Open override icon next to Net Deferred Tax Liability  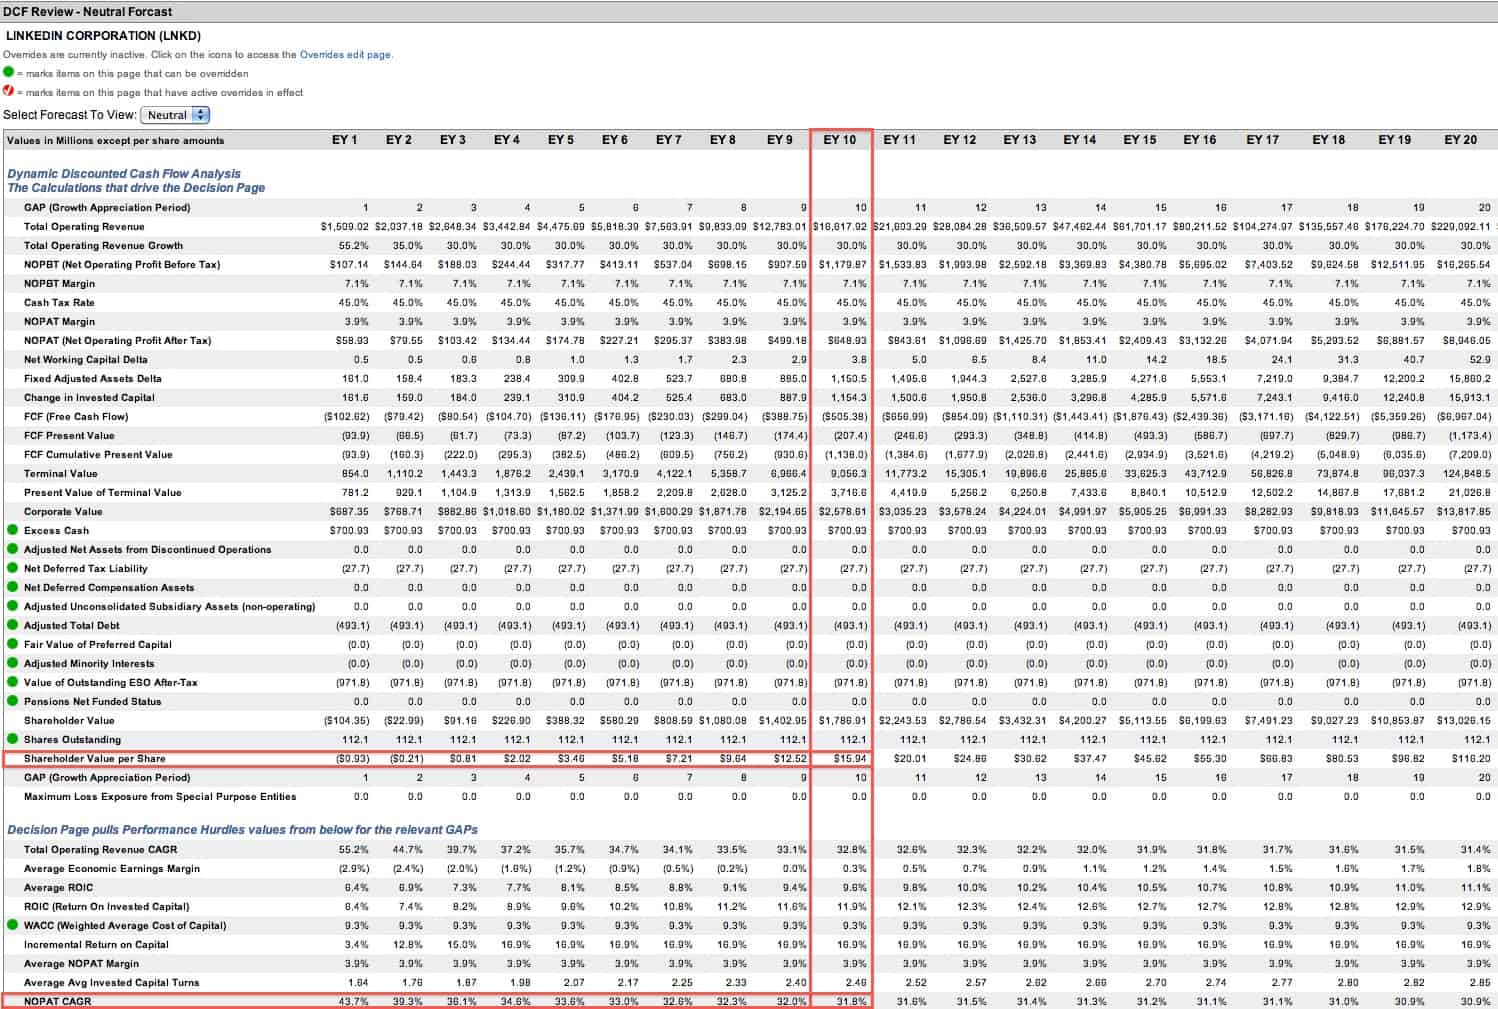pos(12,568)
